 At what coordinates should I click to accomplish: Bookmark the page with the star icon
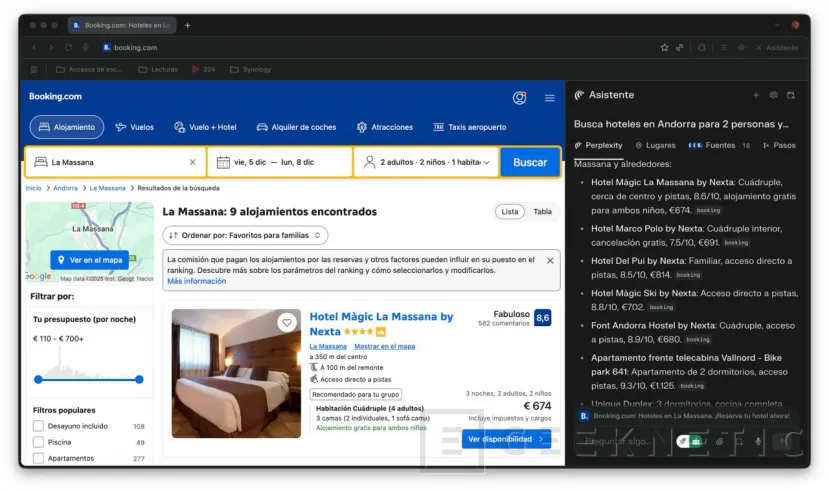coord(664,48)
